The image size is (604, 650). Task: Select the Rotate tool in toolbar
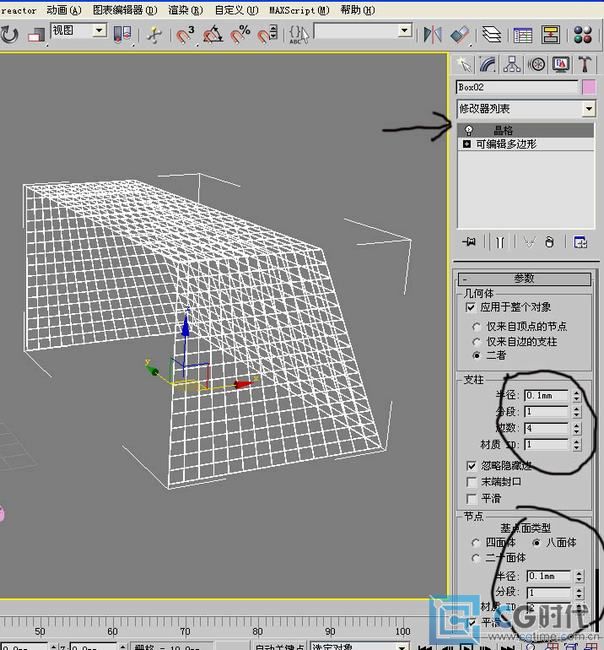(x=10, y=34)
